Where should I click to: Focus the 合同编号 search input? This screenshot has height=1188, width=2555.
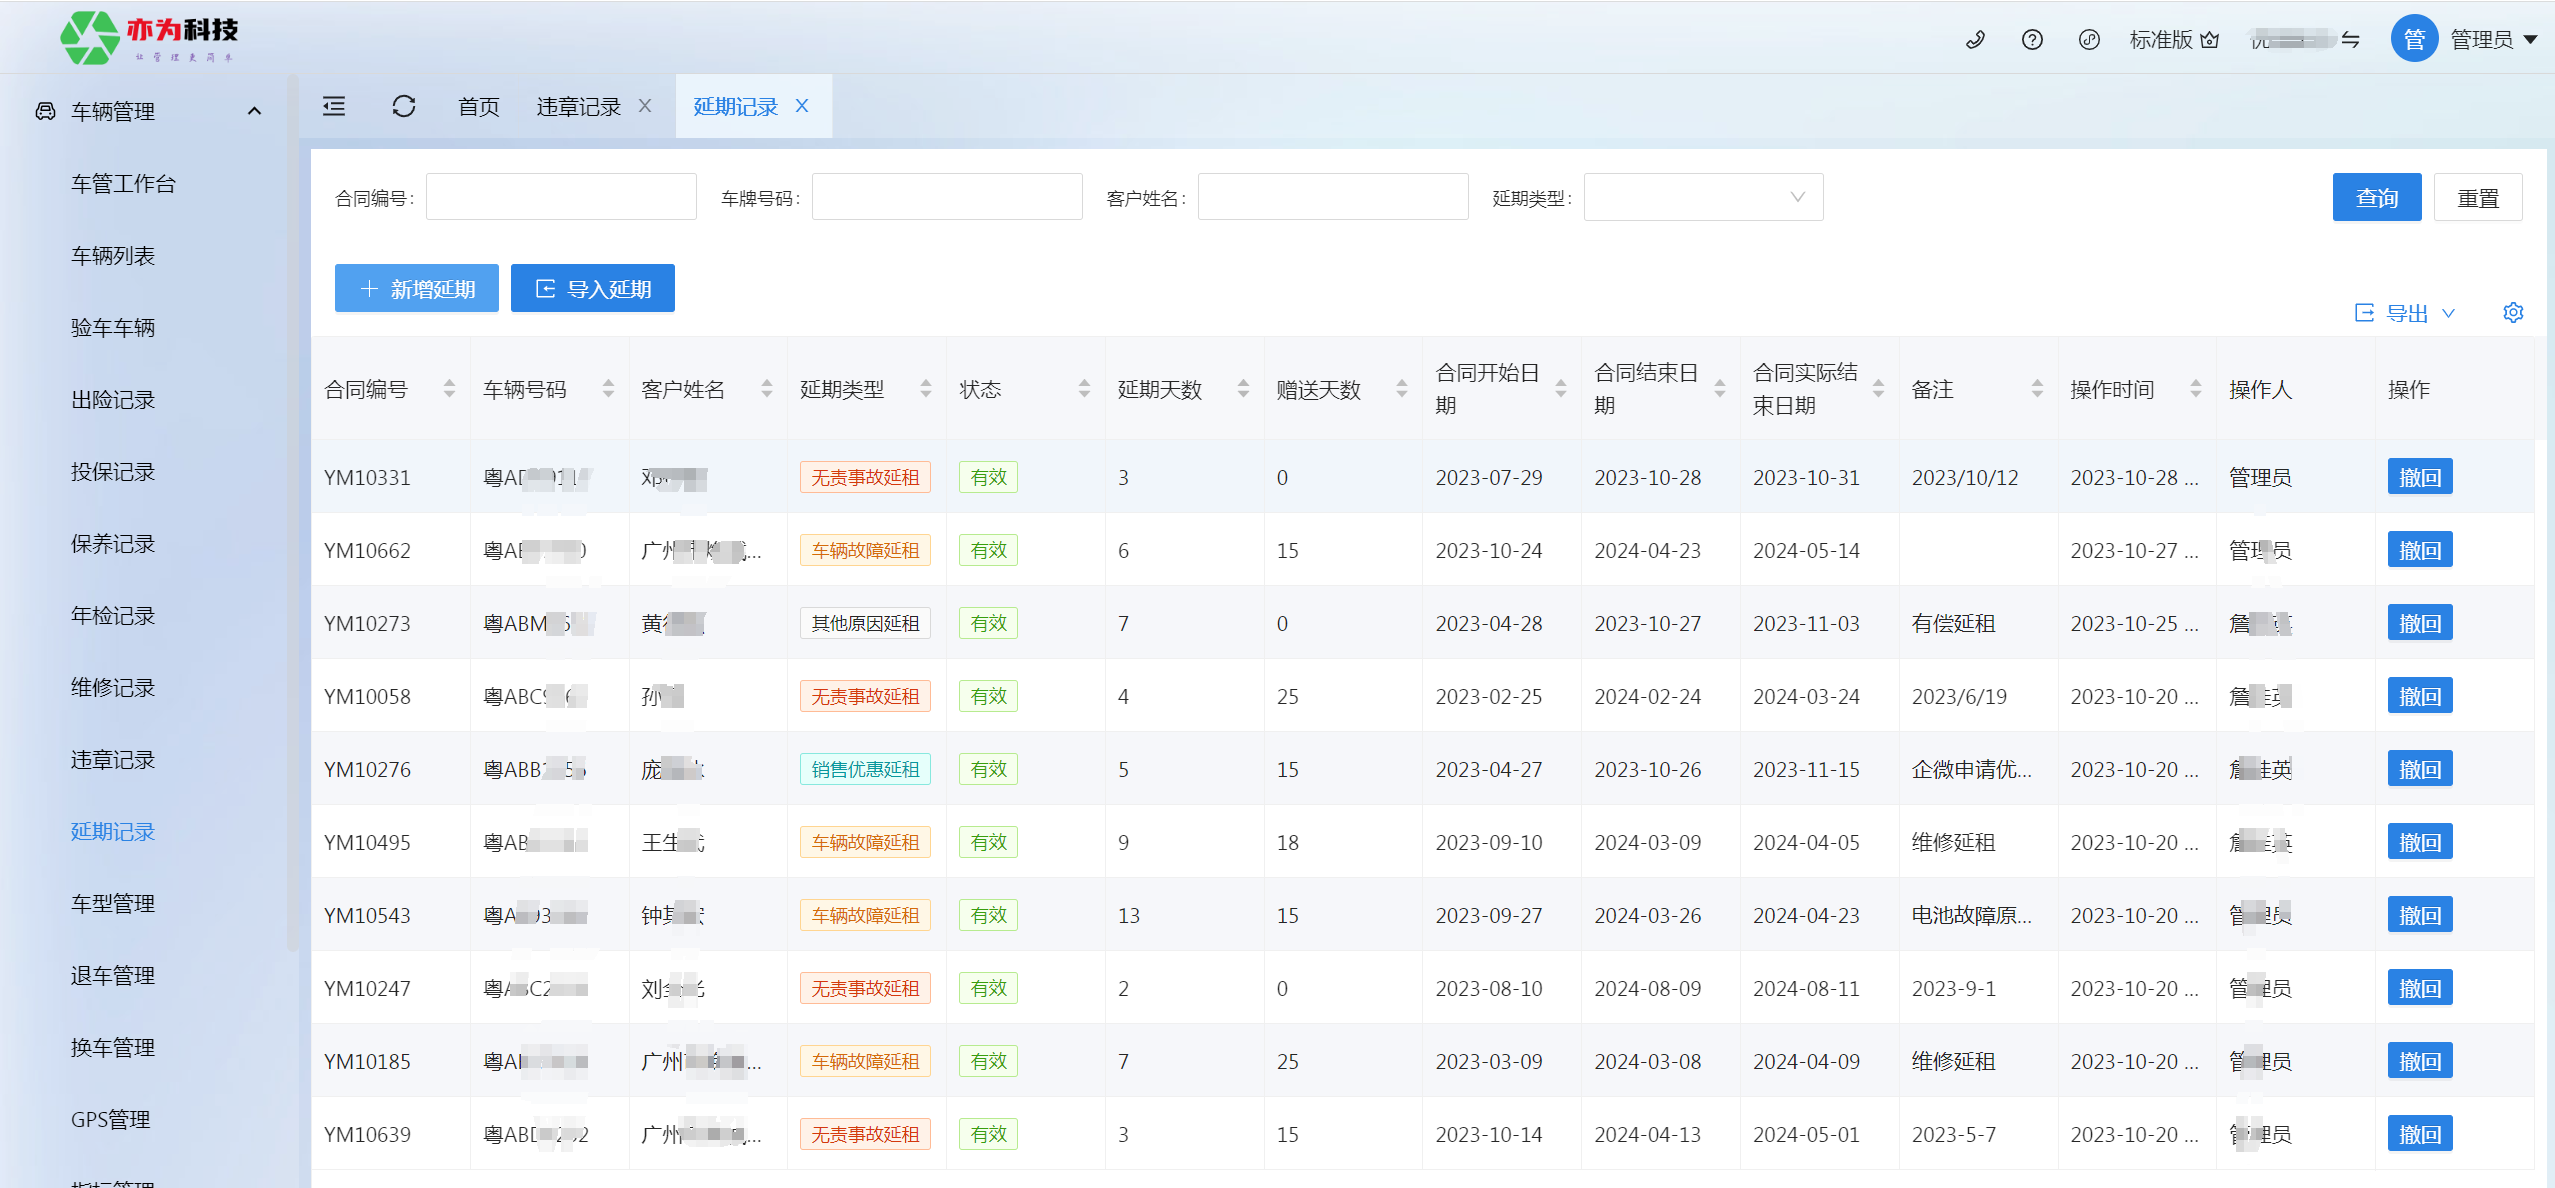click(x=561, y=197)
